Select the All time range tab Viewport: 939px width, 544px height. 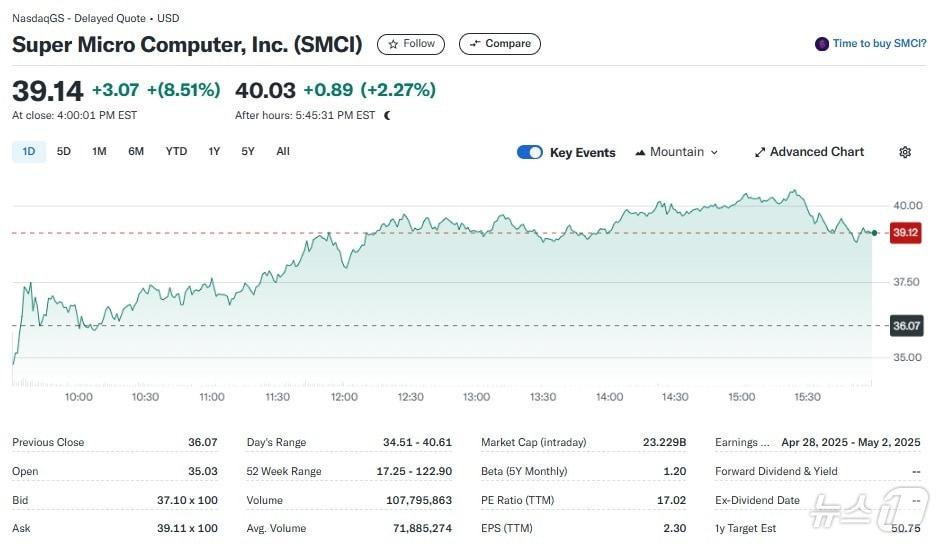283,152
